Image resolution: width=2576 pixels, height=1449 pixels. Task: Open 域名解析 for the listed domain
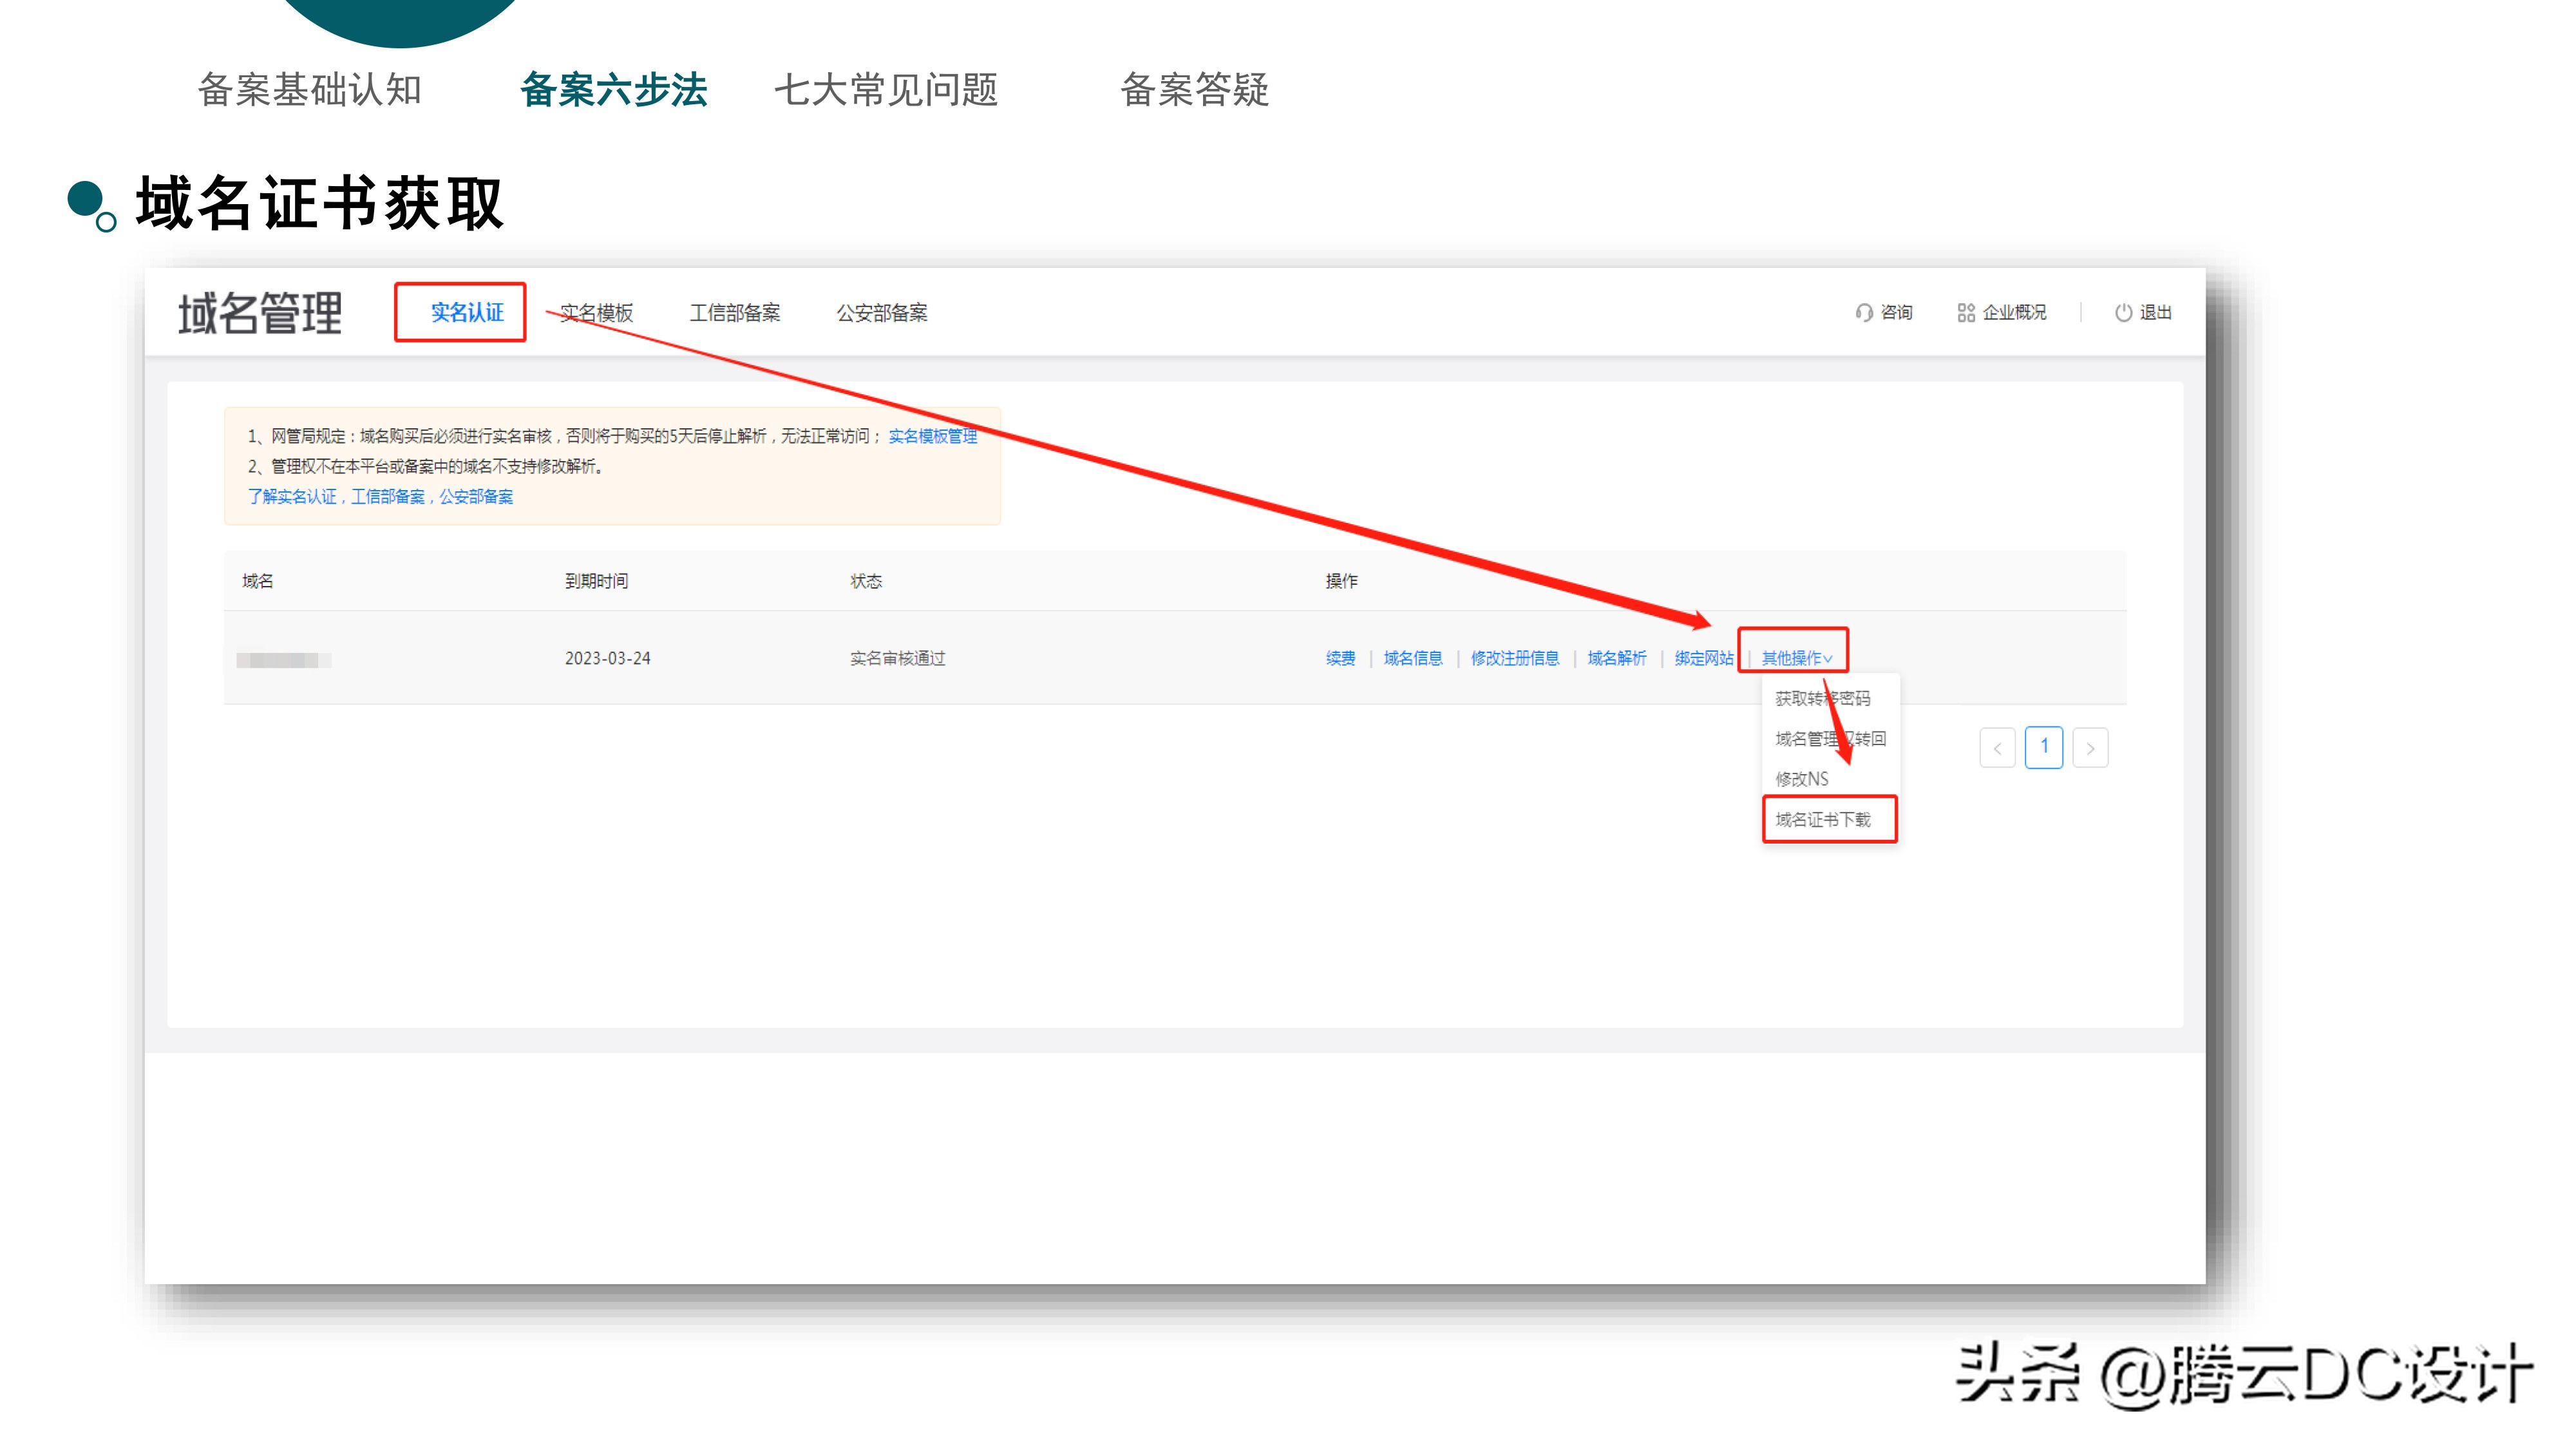click(x=1616, y=658)
